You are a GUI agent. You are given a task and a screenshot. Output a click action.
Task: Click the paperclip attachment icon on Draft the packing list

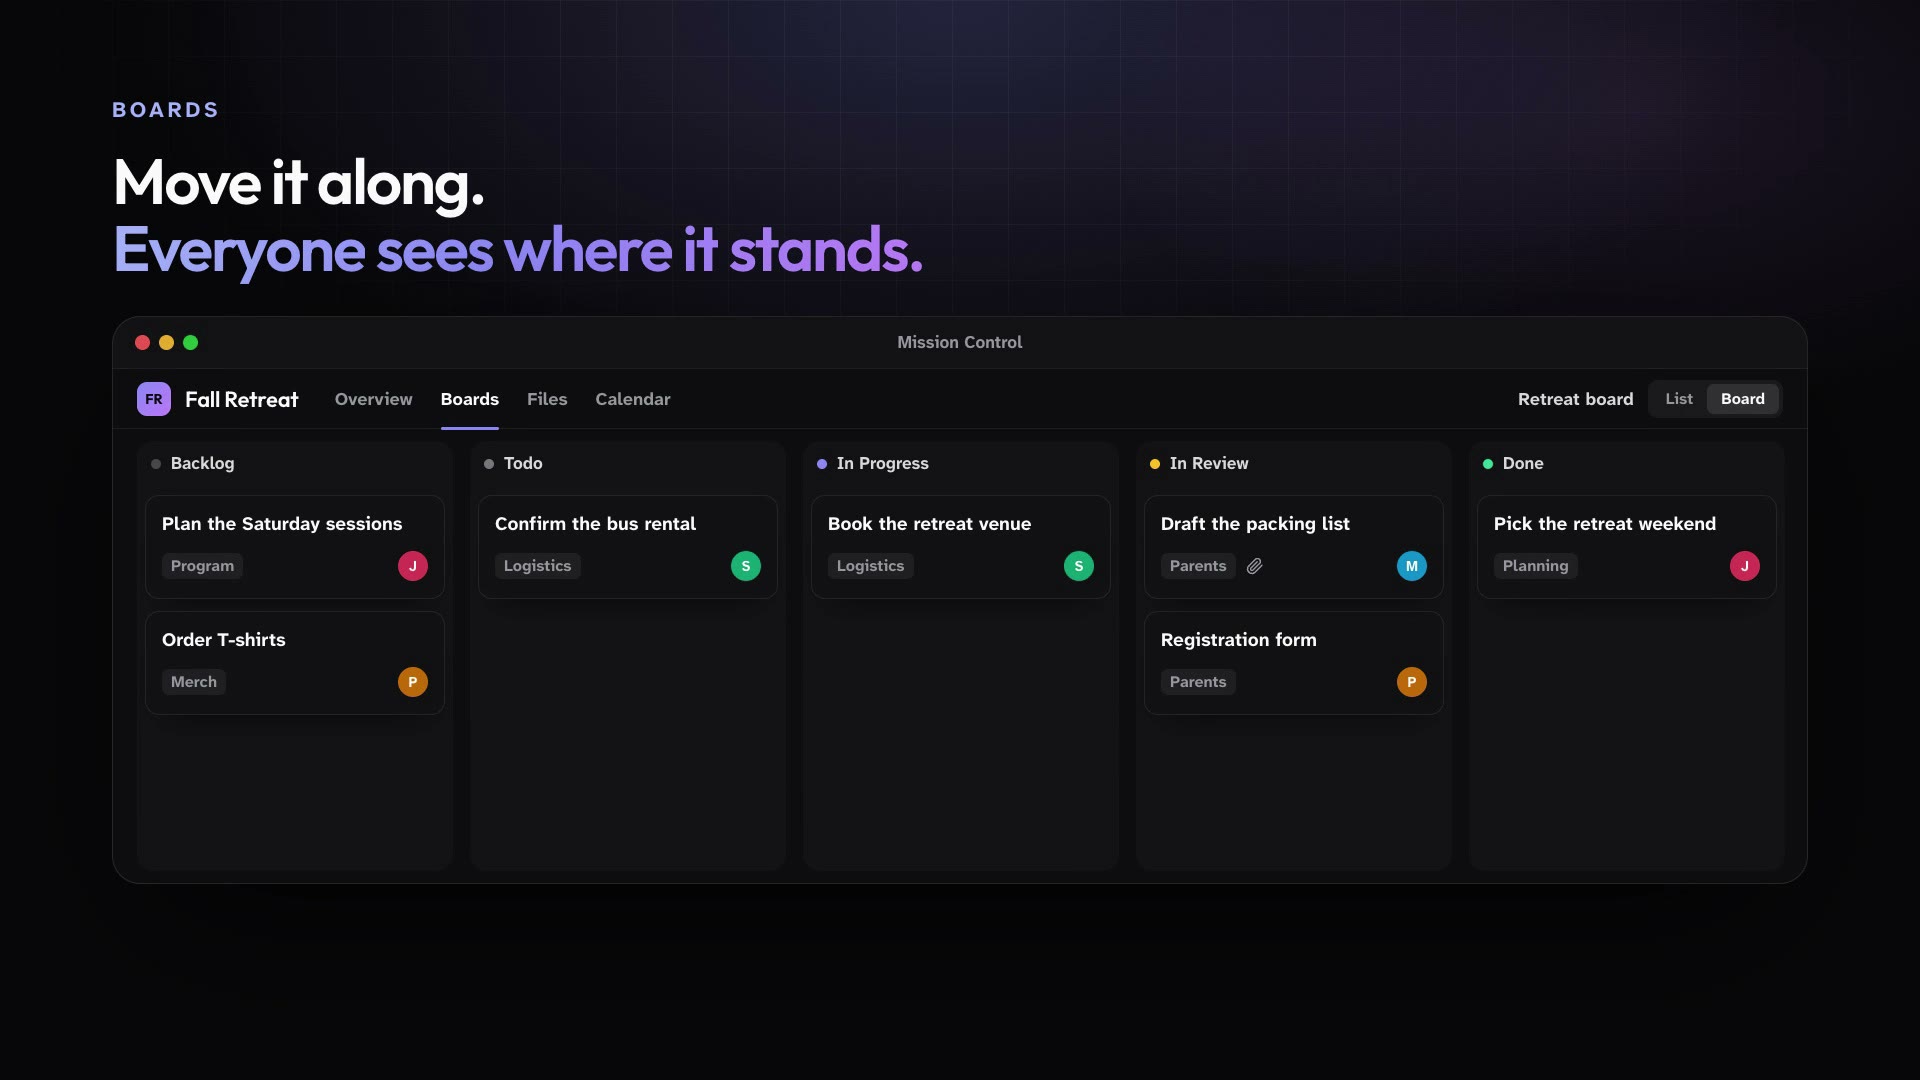(1254, 566)
